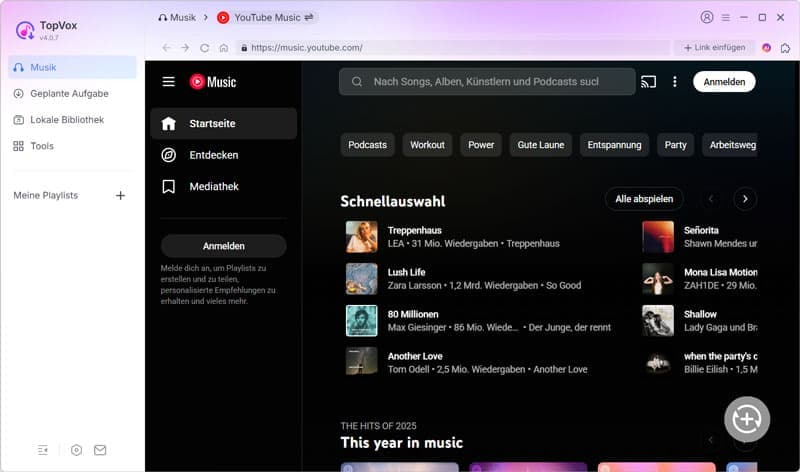Open the user account icon in title bar

[707, 17]
